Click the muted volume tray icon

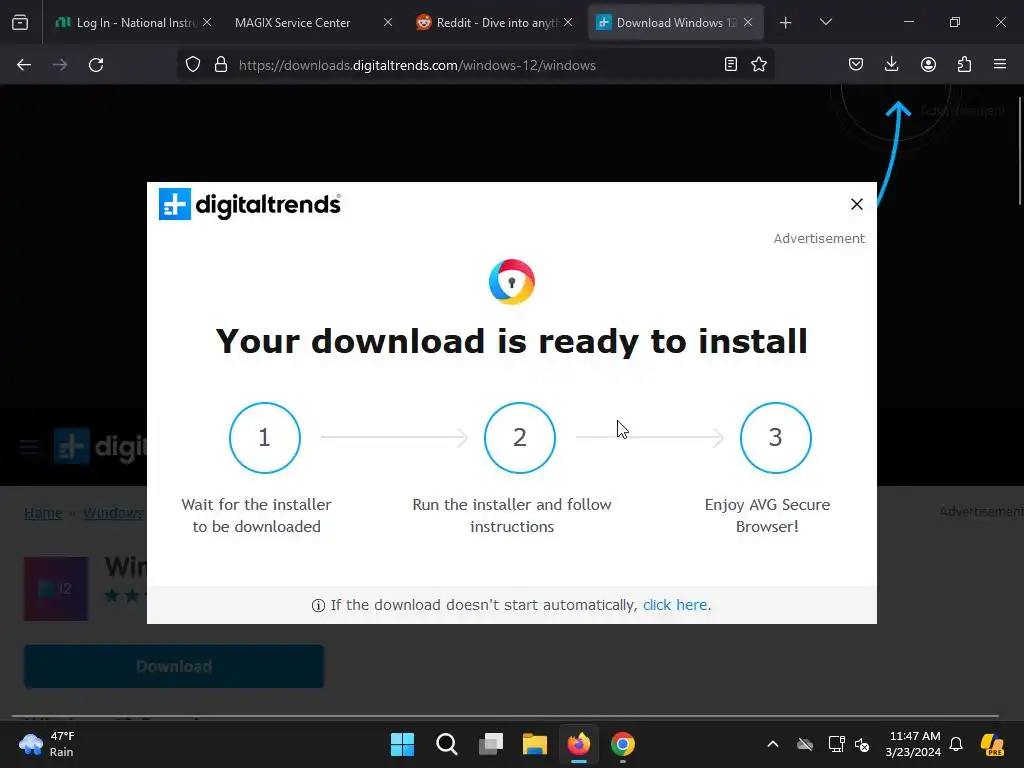(x=862, y=744)
